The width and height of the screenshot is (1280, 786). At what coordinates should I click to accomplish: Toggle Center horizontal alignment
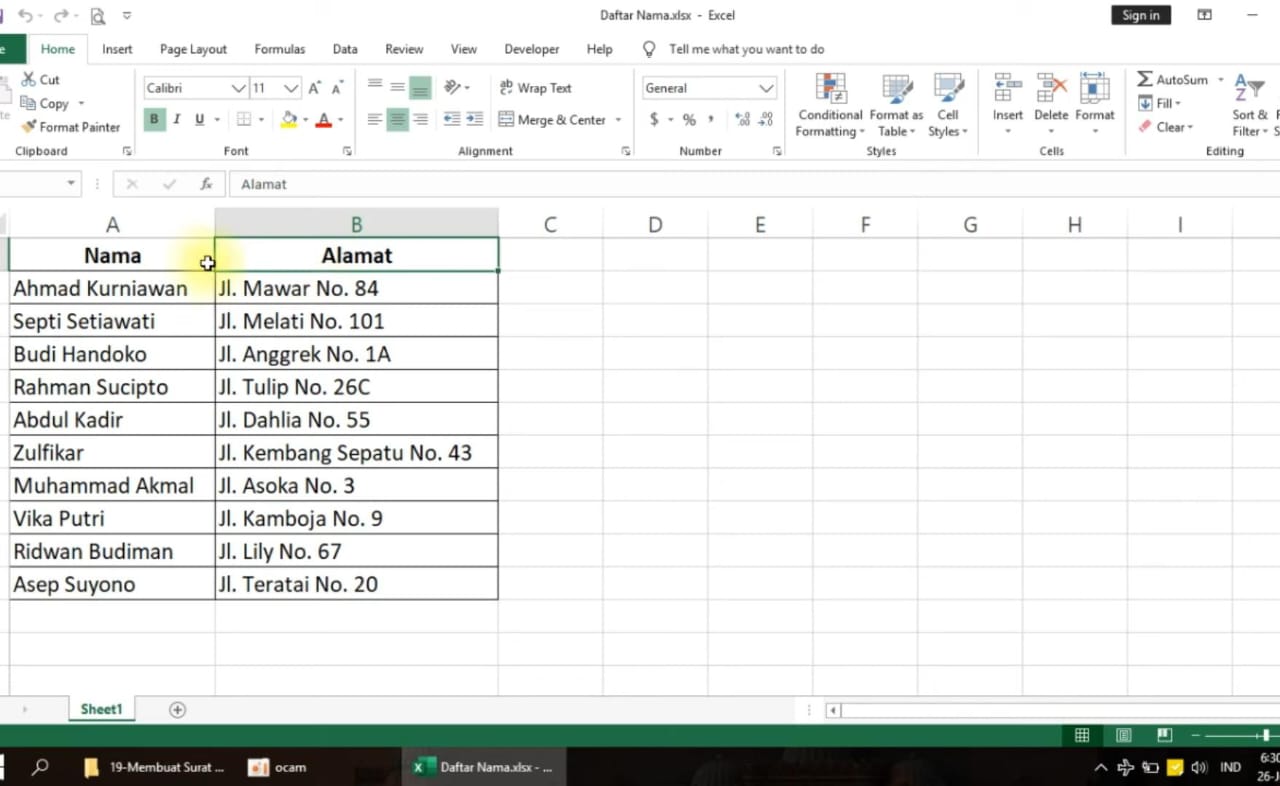tap(398, 120)
